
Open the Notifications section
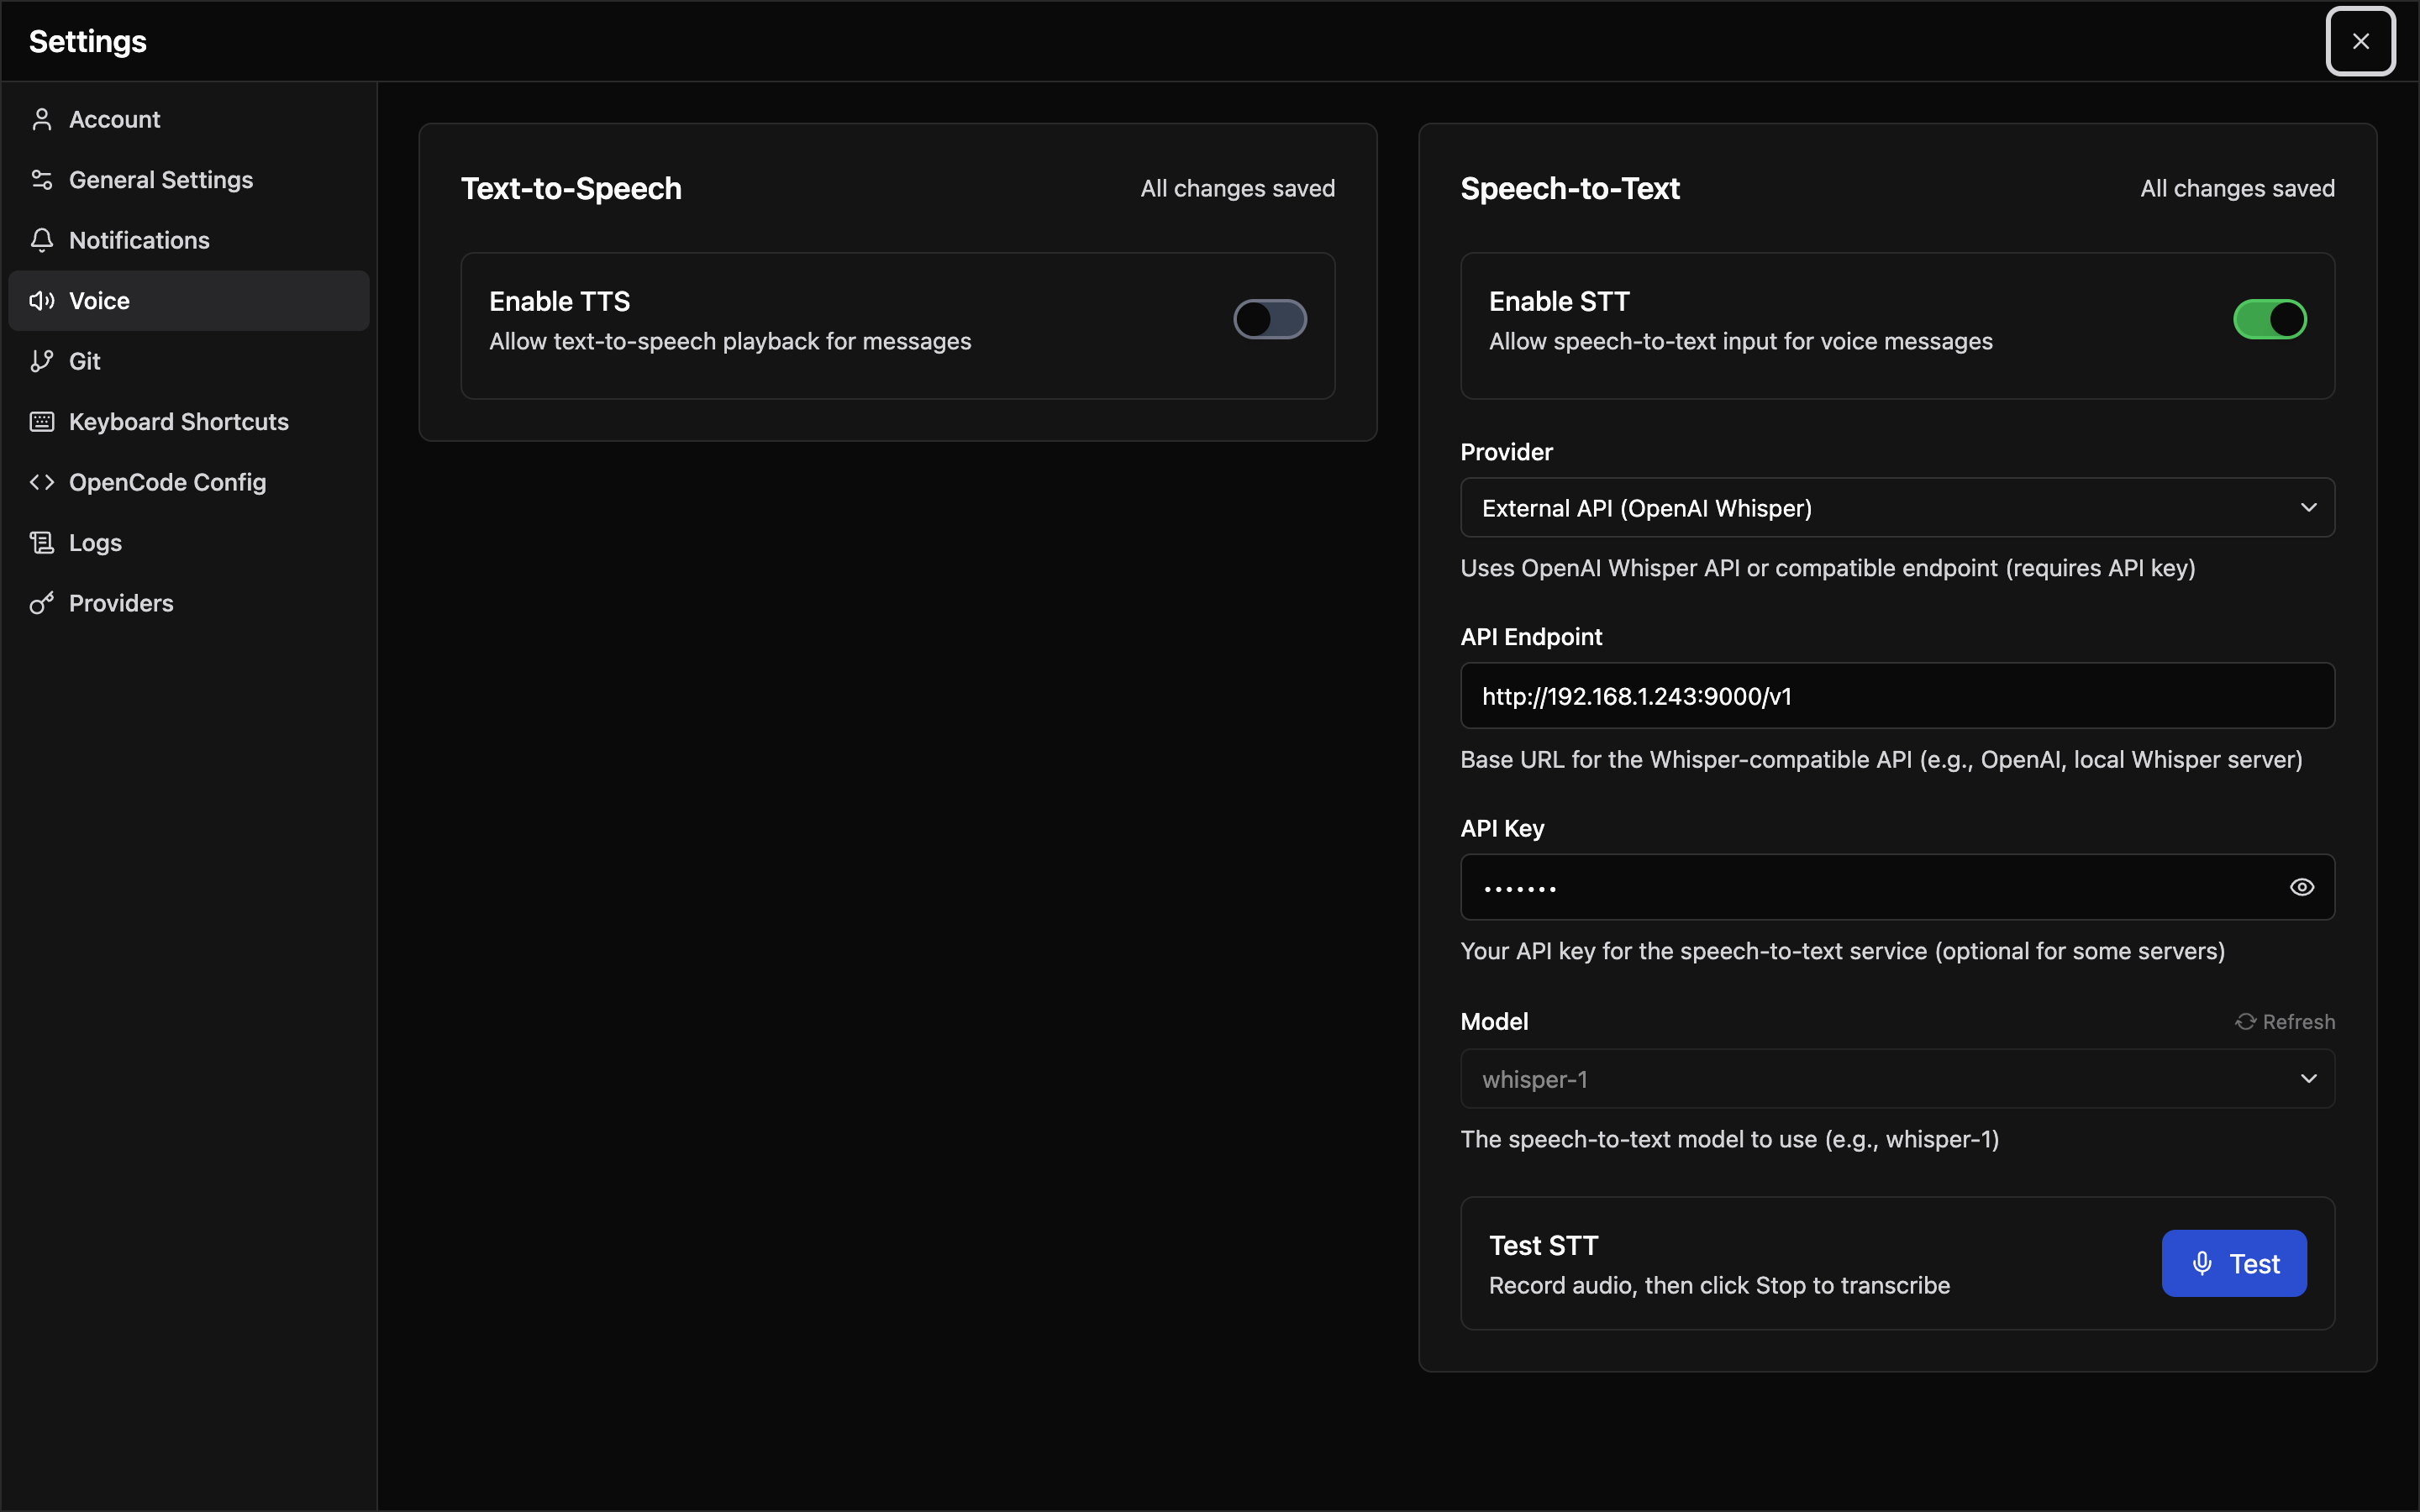(189, 240)
